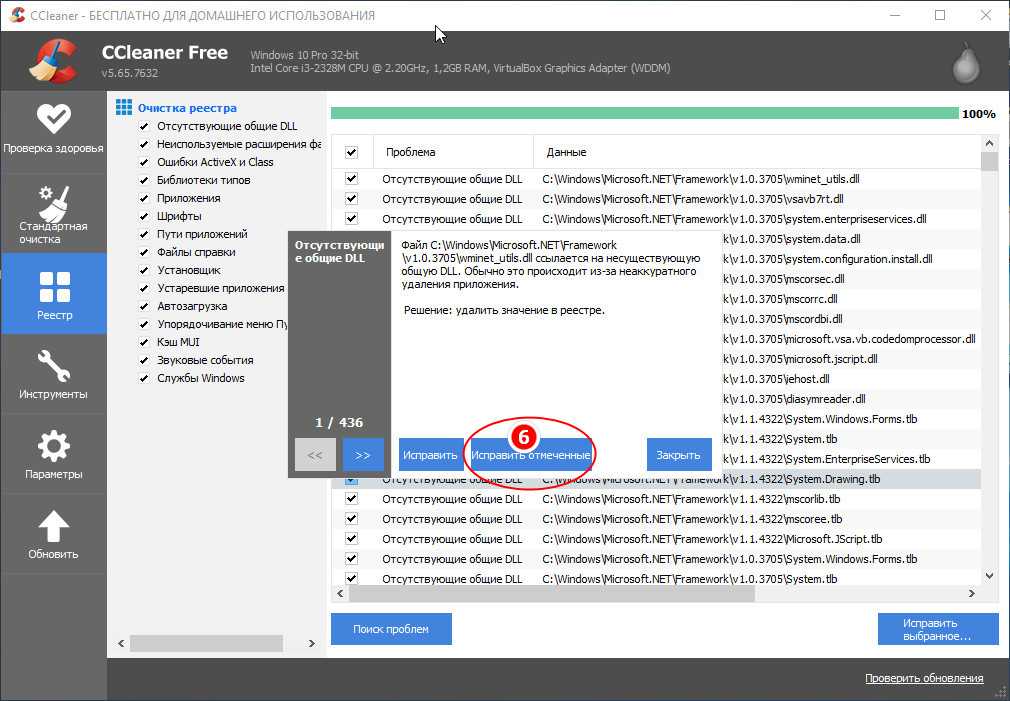This screenshot has height=701, width=1010.
Task: Toggle Устаревшие приложения checkbox
Action: coord(144,289)
